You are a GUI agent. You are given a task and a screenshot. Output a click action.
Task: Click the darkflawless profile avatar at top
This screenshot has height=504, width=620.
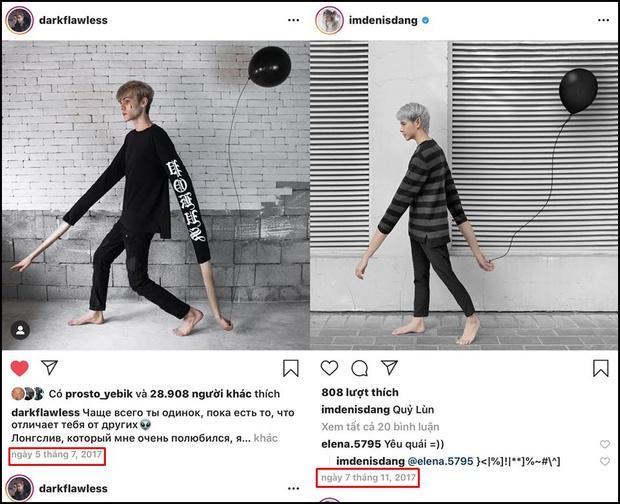point(21,20)
